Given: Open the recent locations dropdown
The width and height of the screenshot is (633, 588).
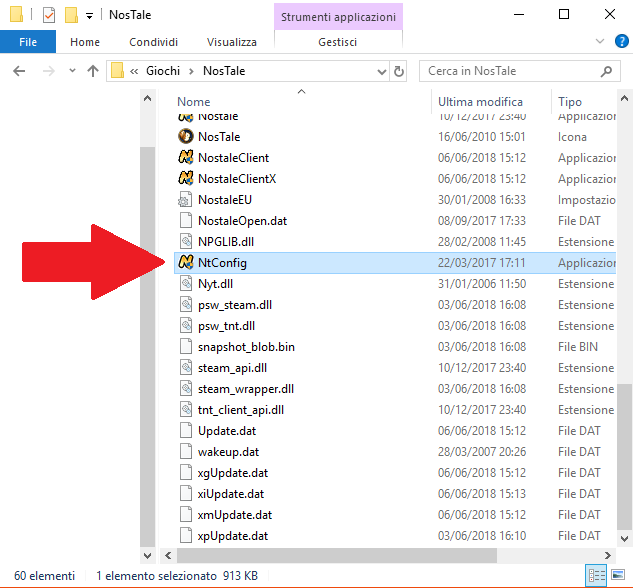Looking at the screenshot, I should pos(72,71).
